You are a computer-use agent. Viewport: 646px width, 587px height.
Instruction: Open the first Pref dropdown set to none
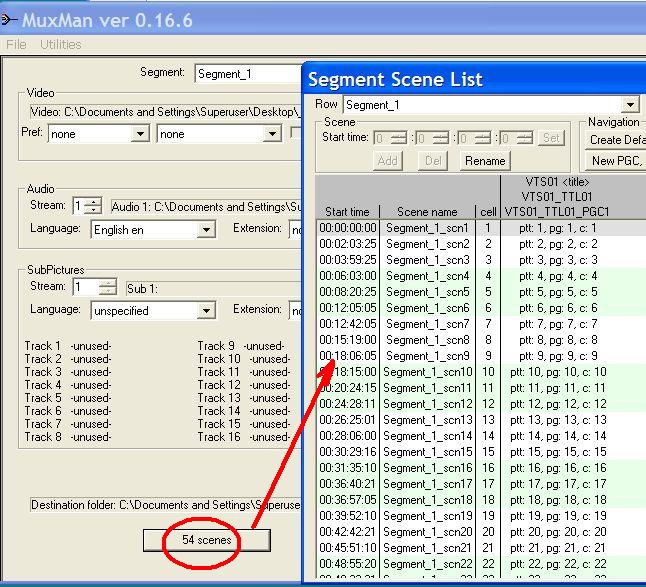(x=98, y=134)
